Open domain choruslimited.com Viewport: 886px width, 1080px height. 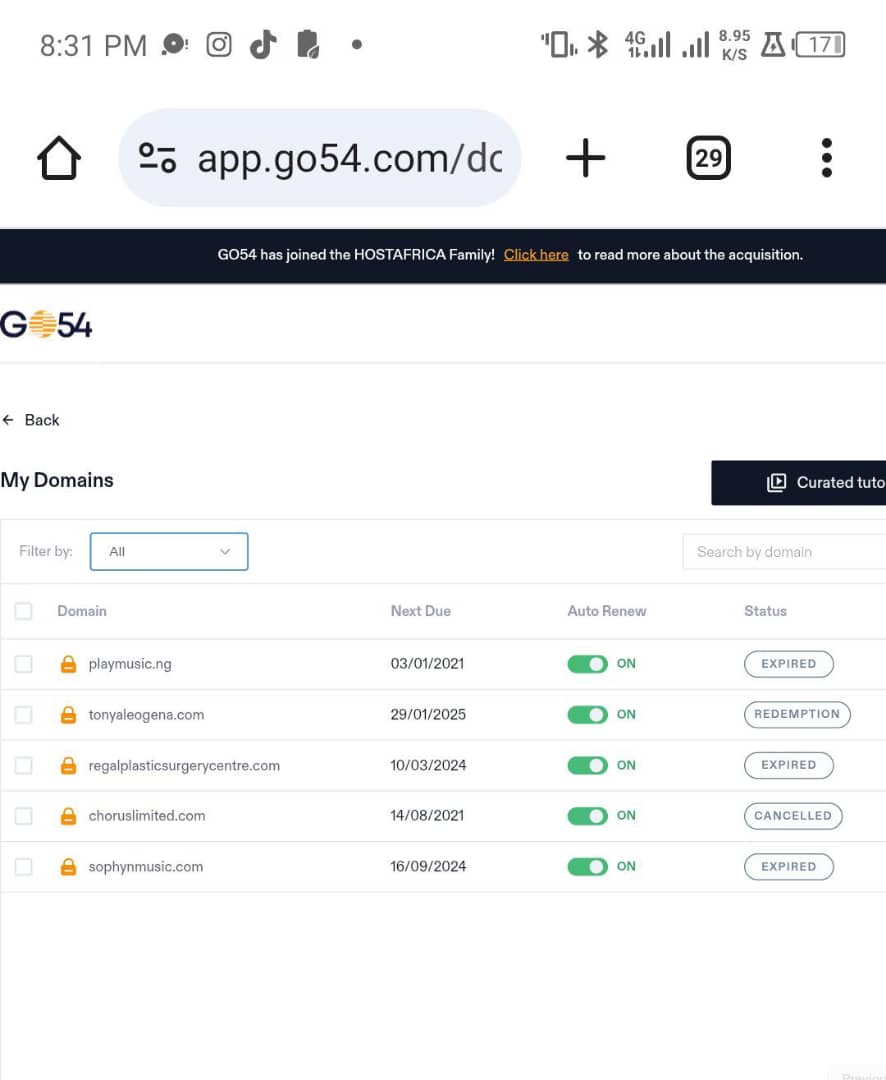pyautogui.click(x=147, y=816)
